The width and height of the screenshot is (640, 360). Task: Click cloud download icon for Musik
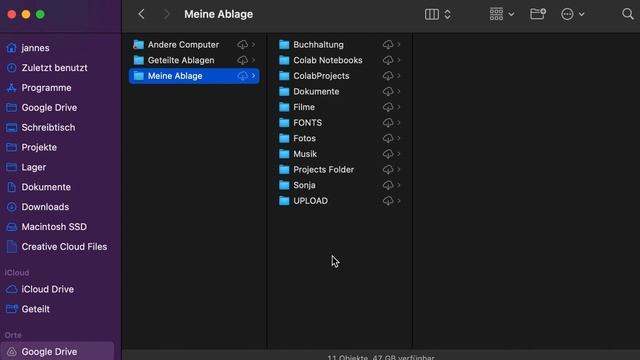[x=388, y=154]
